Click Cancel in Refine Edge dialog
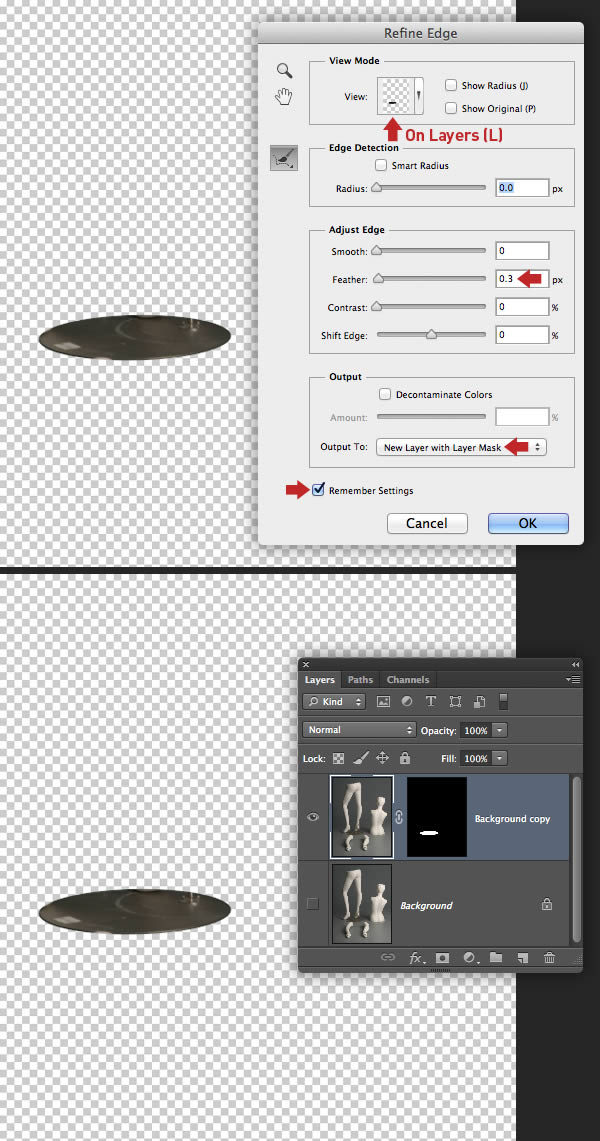 pyautogui.click(x=427, y=523)
